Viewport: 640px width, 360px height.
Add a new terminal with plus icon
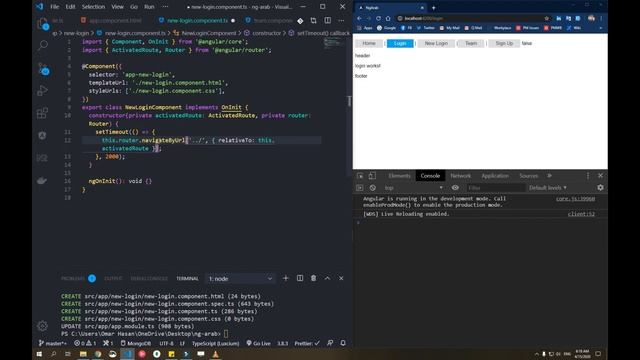286,278
